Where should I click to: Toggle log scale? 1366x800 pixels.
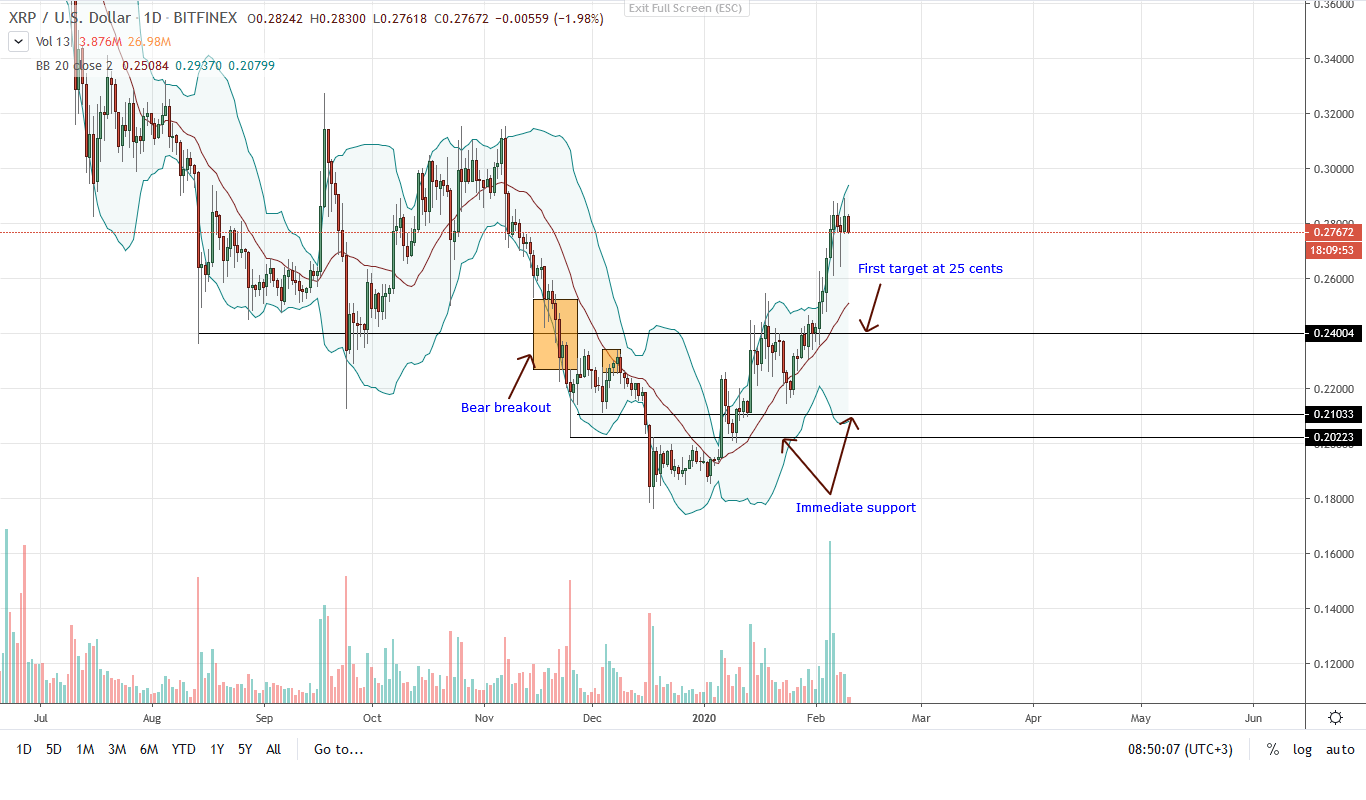click(1302, 749)
